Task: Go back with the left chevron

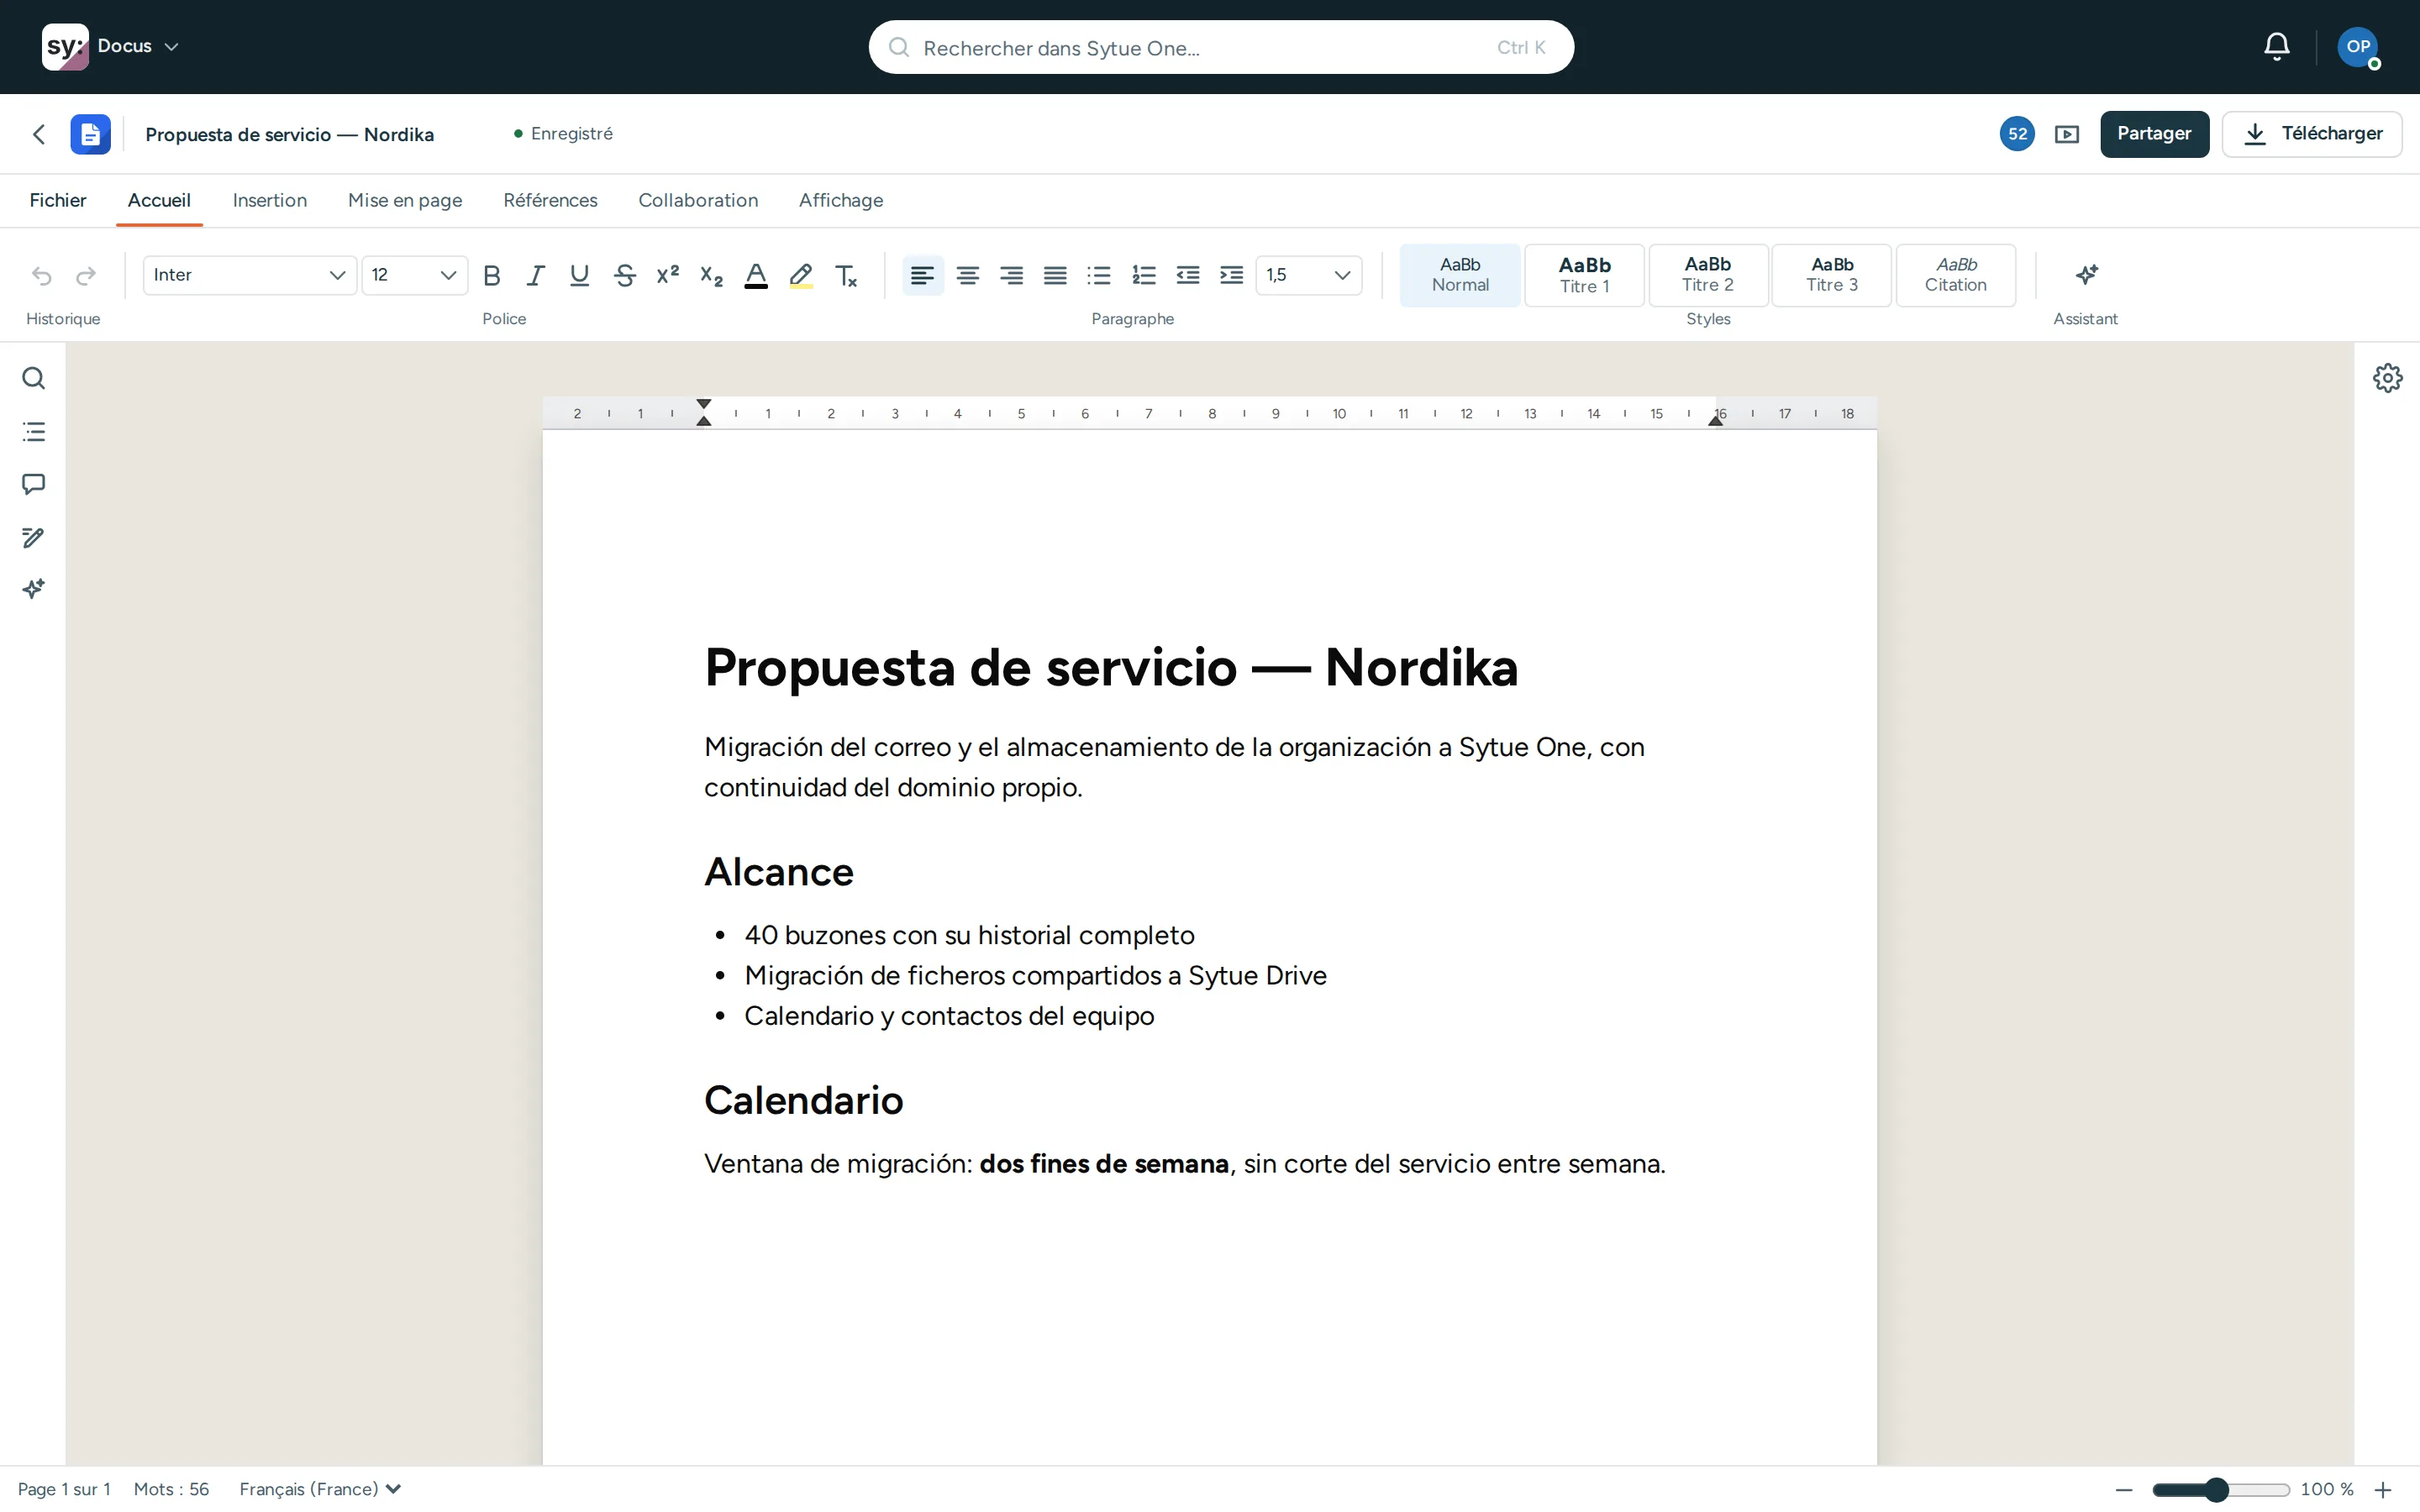Action: (x=39, y=134)
